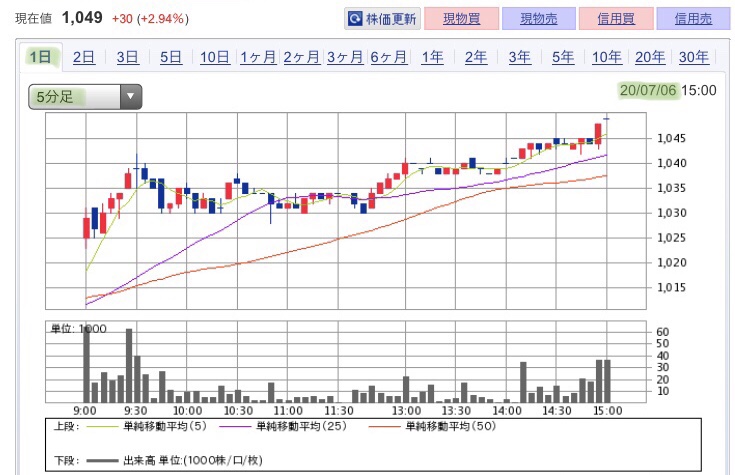Screen dimensions: 735x475
Task: Select the 2年 chart period
Action: [476, 57]
